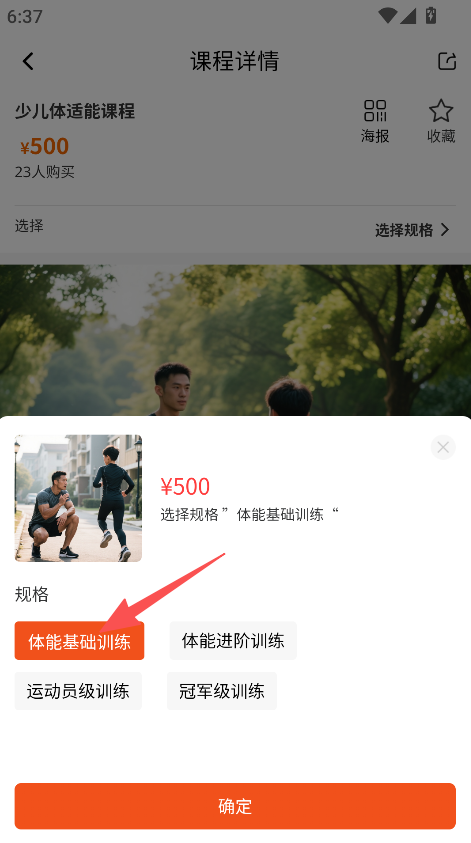
Task: Tap the 选择 row label
Action: (29, 226)
